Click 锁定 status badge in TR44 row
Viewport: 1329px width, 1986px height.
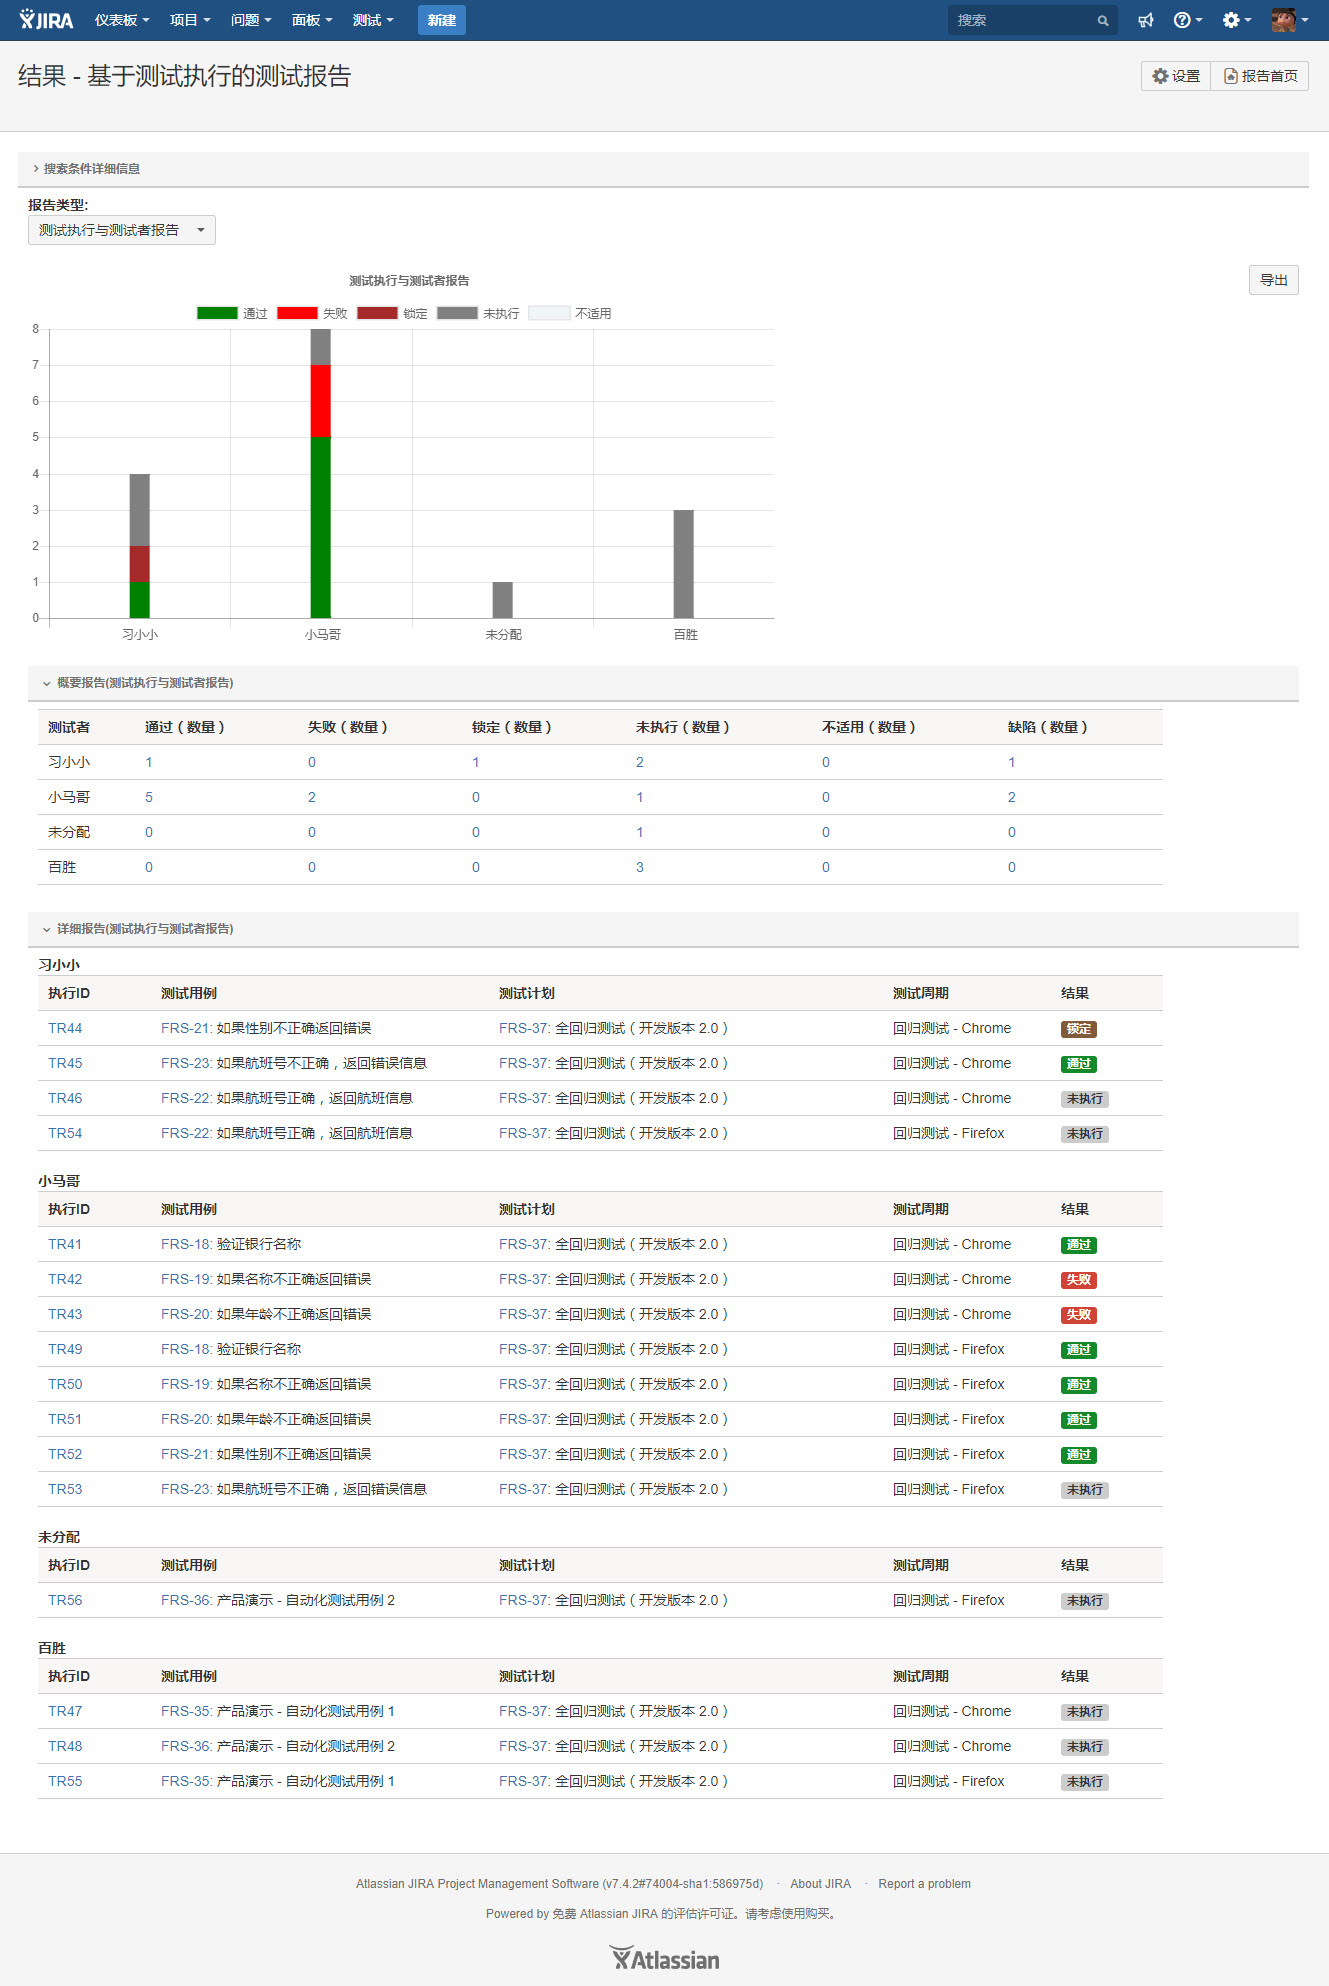coord(1079,1029)
